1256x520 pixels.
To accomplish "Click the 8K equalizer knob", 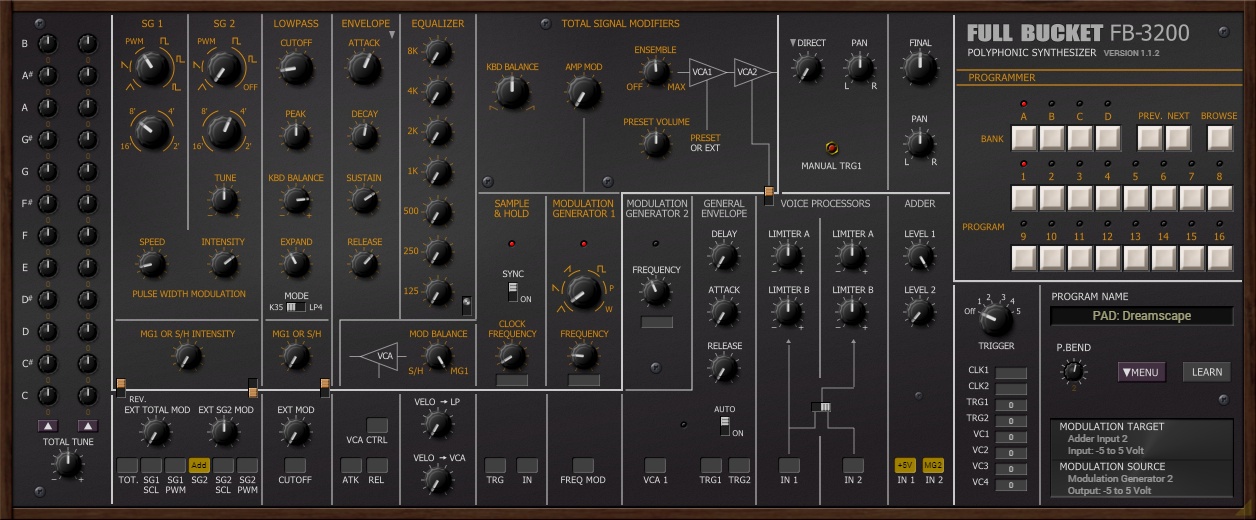I will pyautogui.click(x=437, y=51).
